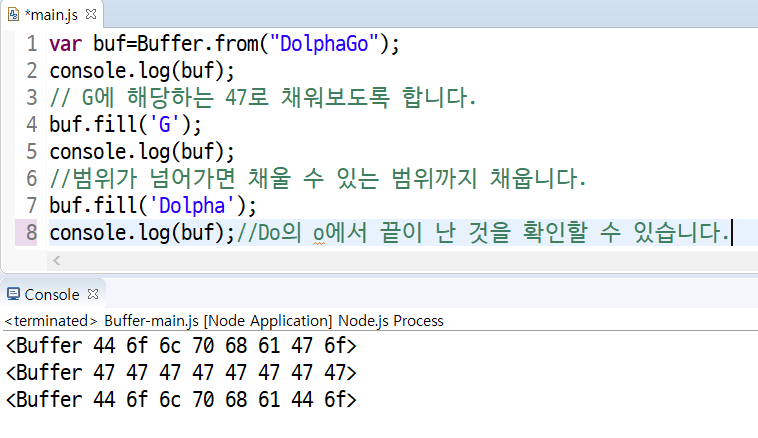Viewport: 758px width, 438px height.
Task: Click the 'Dolpha' string on line 7
Action: tap(192, 206)
